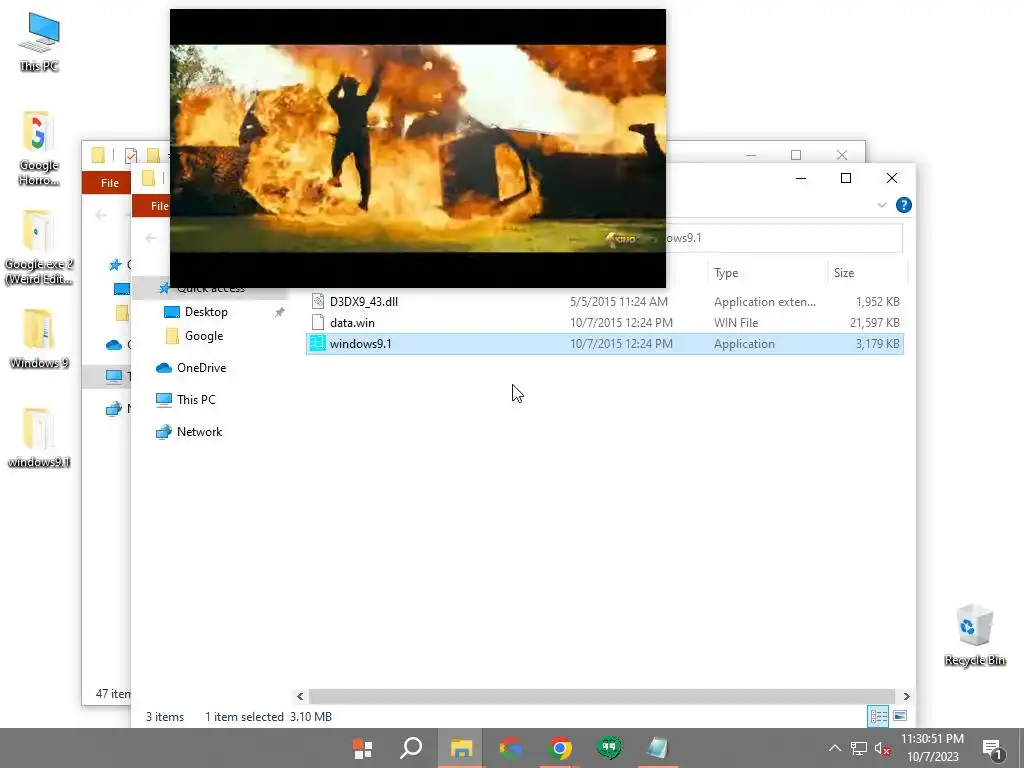Open the notification center icon
The height and width of the screenshot is (768, 1024).
[993, 749]
